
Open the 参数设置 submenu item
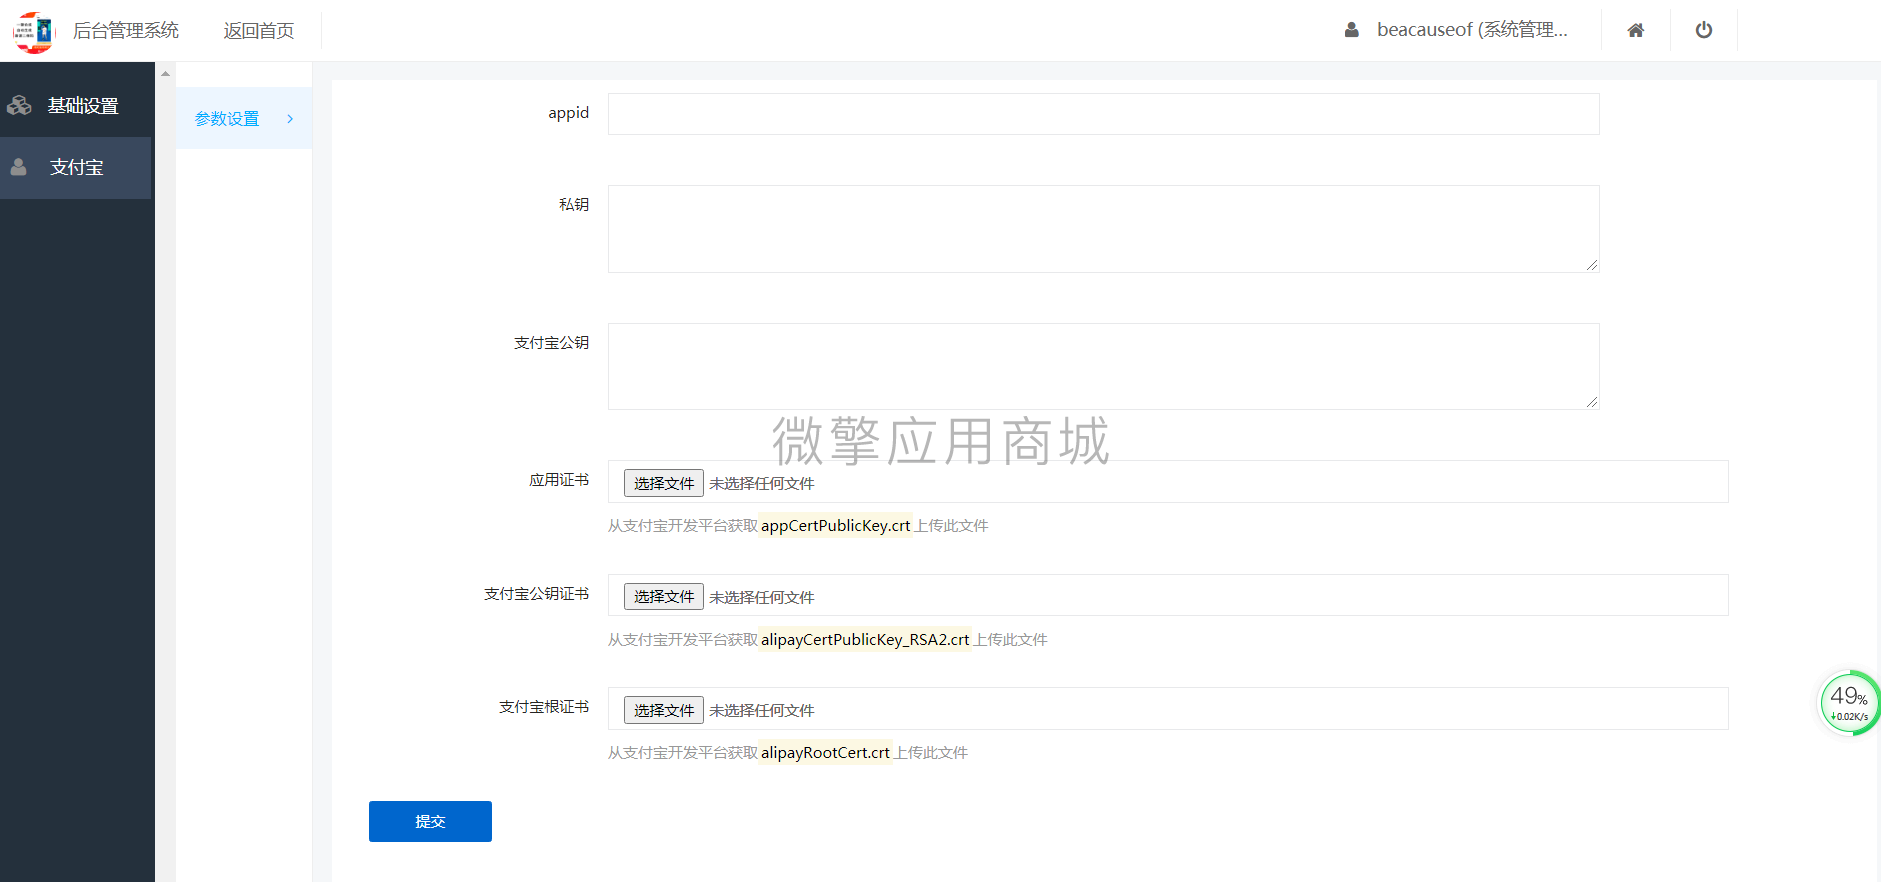[244, 119]
